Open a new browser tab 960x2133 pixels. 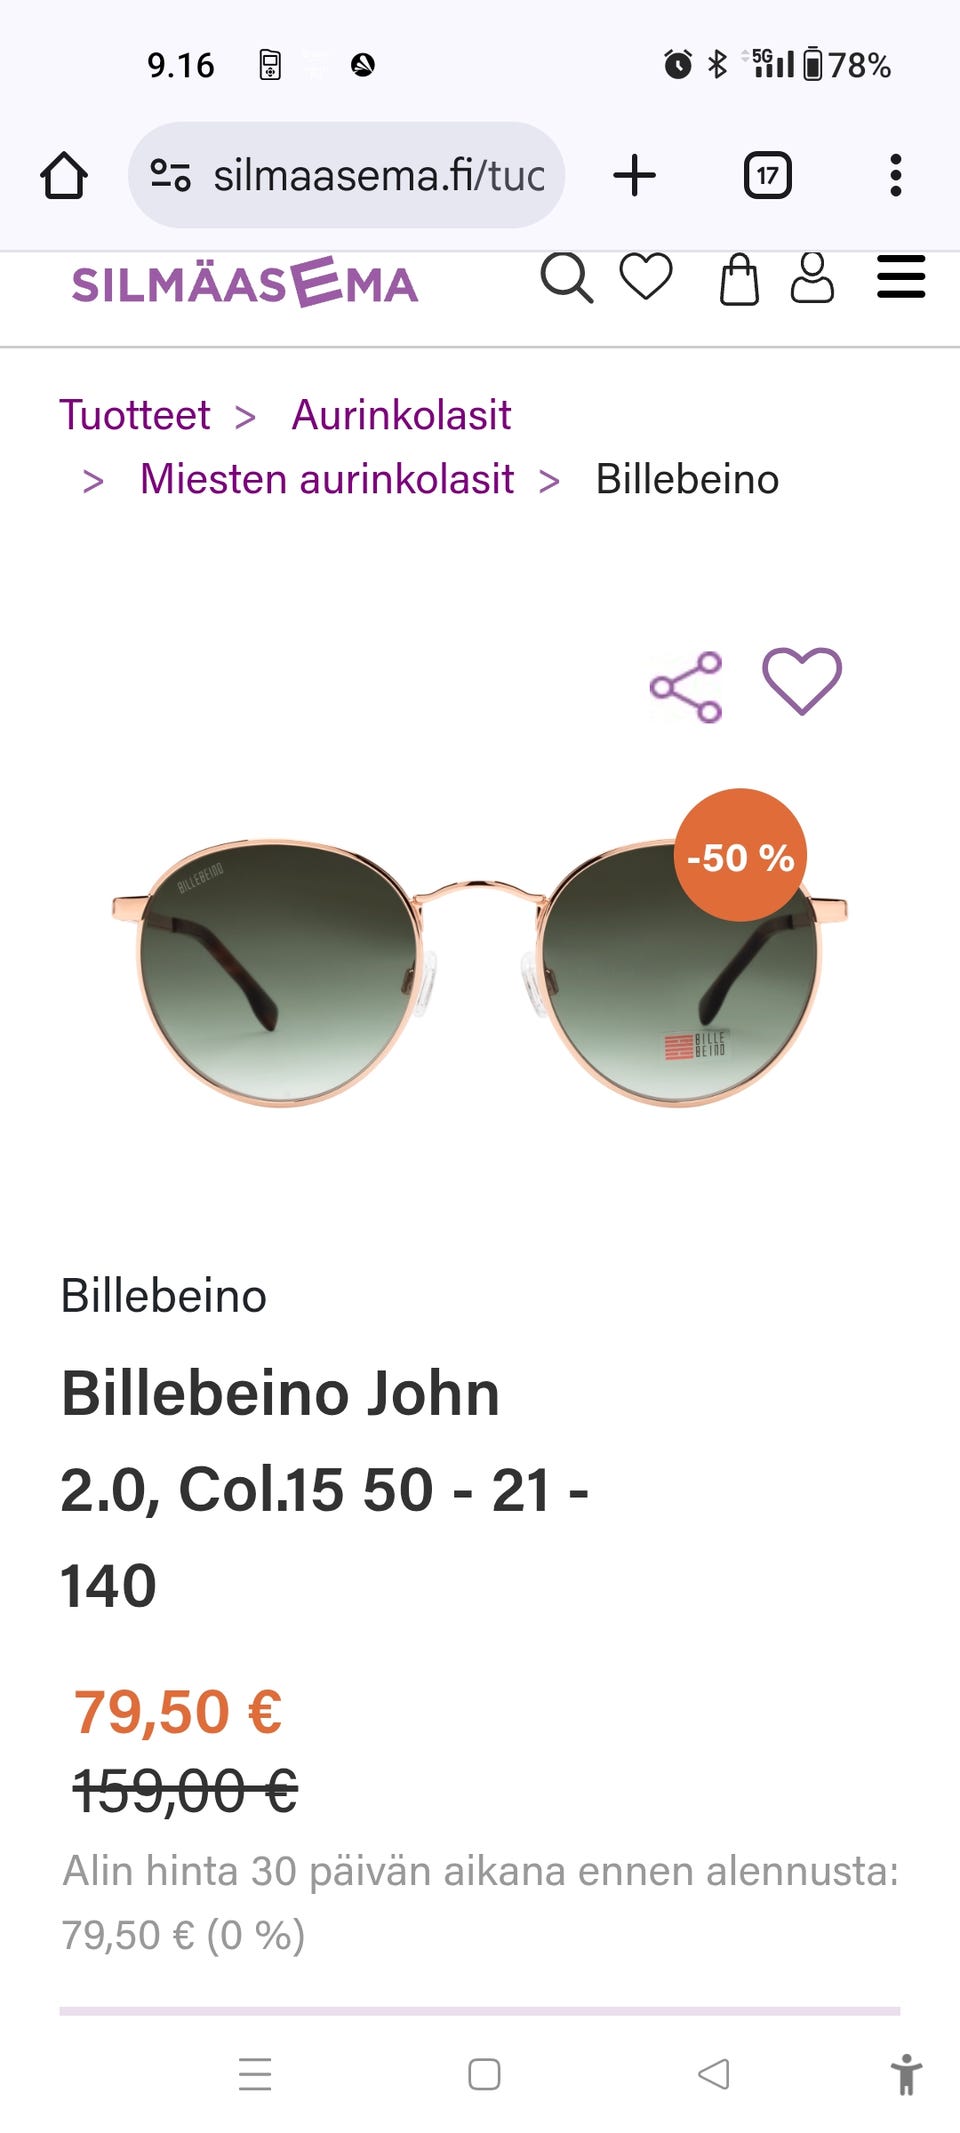pos(634,176)
